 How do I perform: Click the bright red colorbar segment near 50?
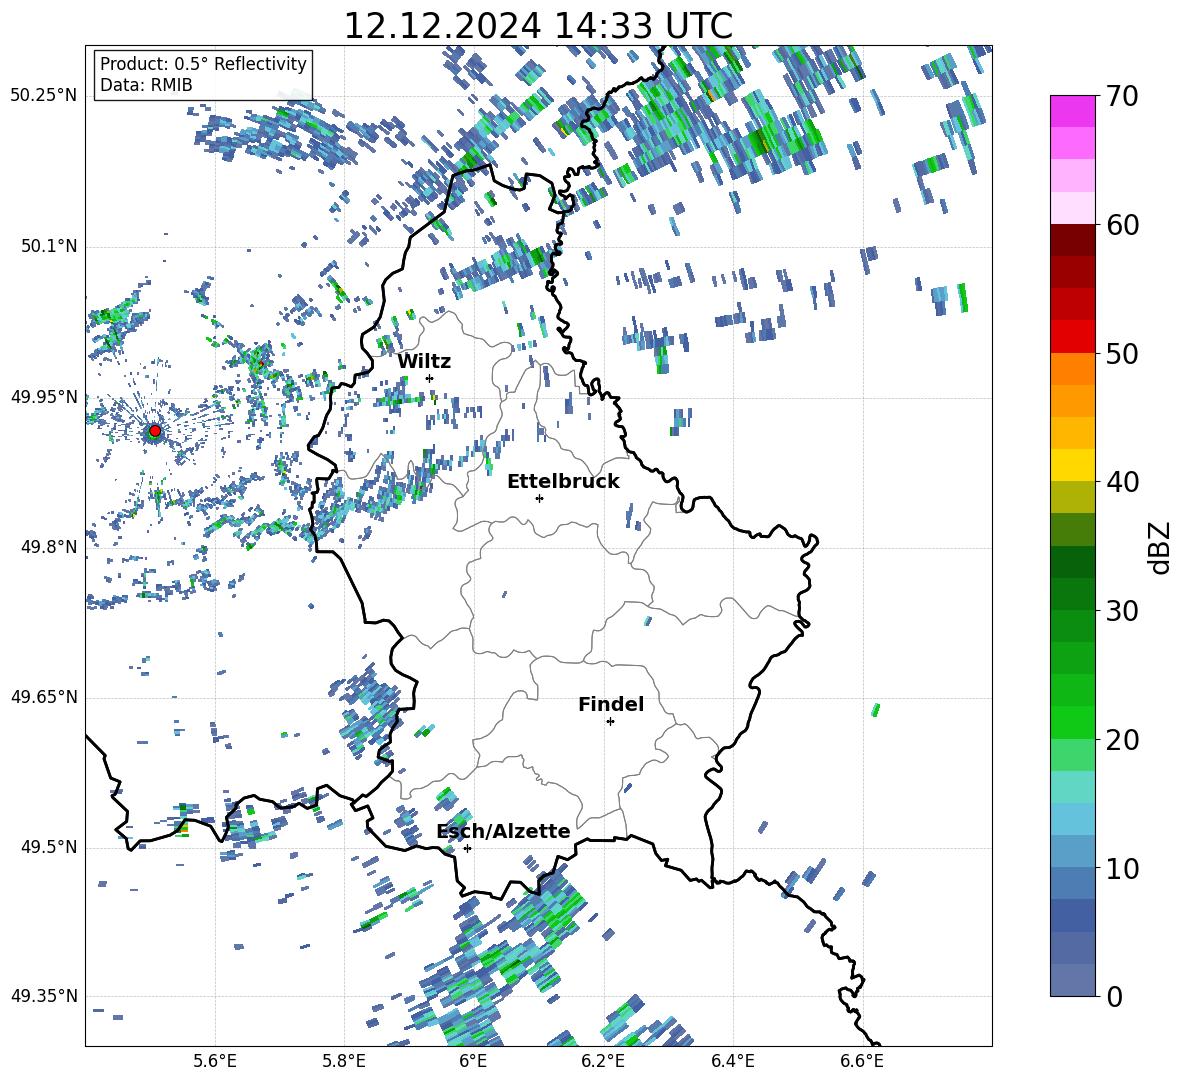(1073, 337)
